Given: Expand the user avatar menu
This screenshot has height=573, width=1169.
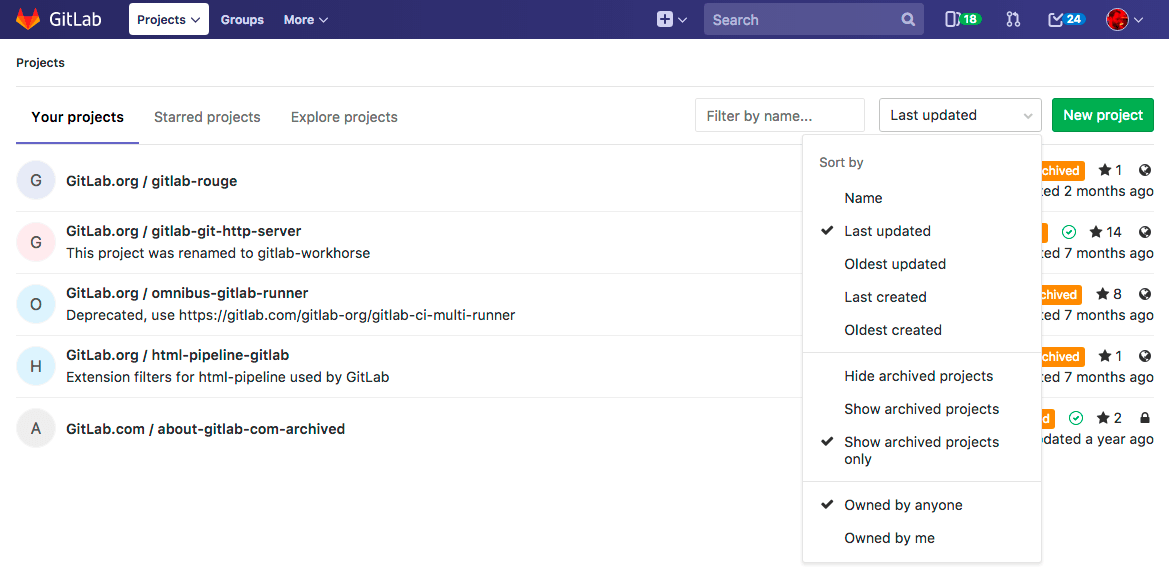Looking at the screenshot, I should click(1124, 19).
